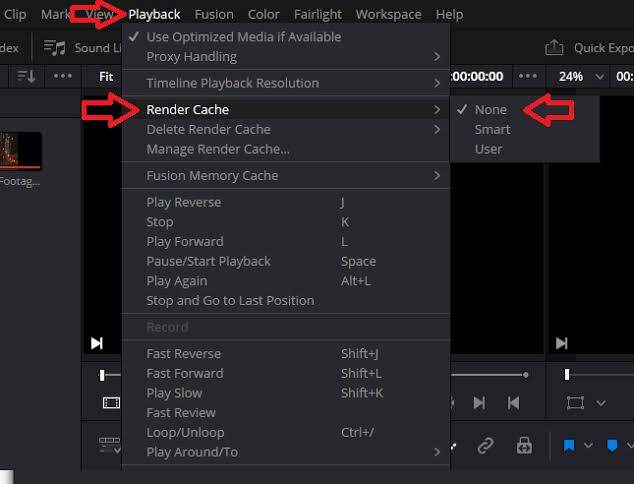634x484 pixels.
Task: Choose Pause/Start Playback entry
Action: pos(286,261)
